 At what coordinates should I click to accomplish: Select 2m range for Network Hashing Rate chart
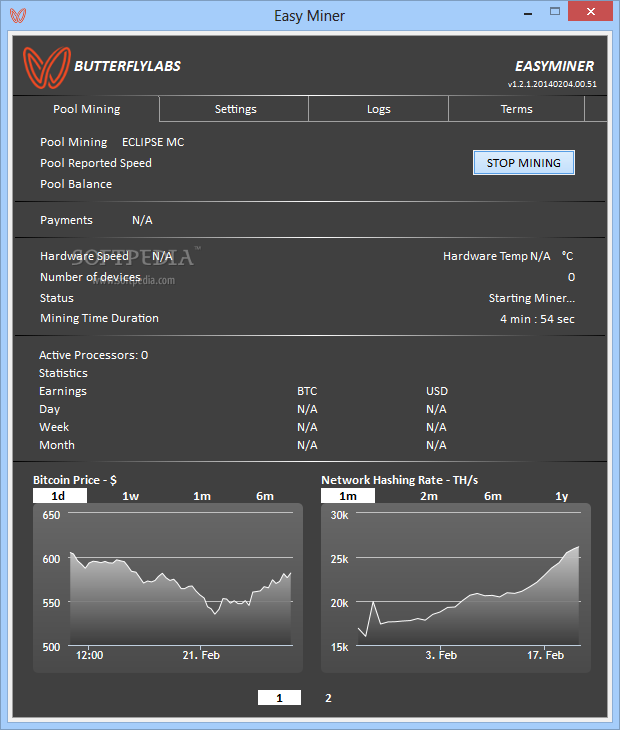(x=429, y=496)
